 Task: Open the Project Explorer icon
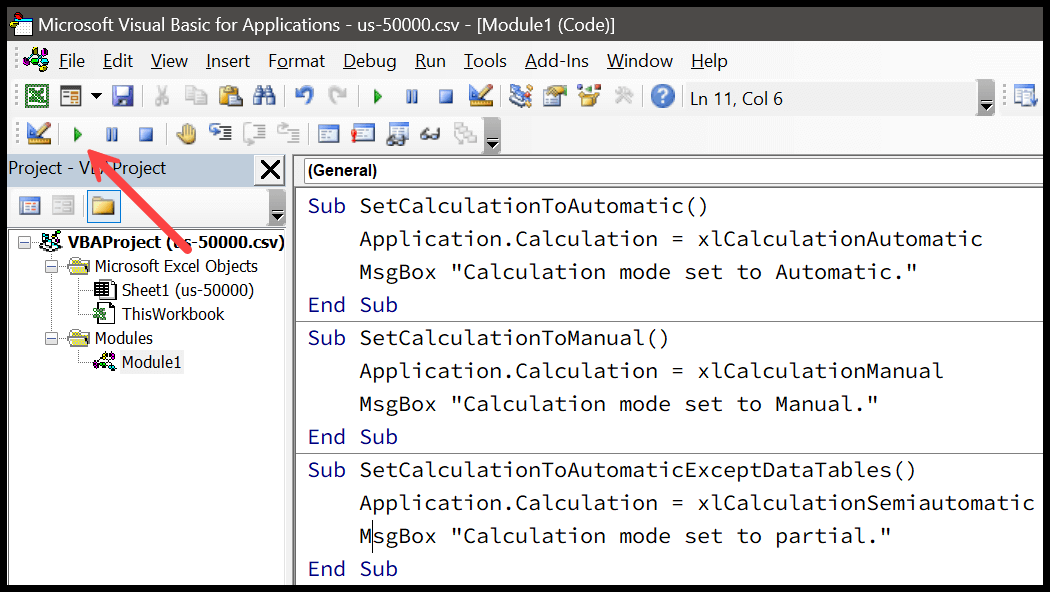pos(520,96)
